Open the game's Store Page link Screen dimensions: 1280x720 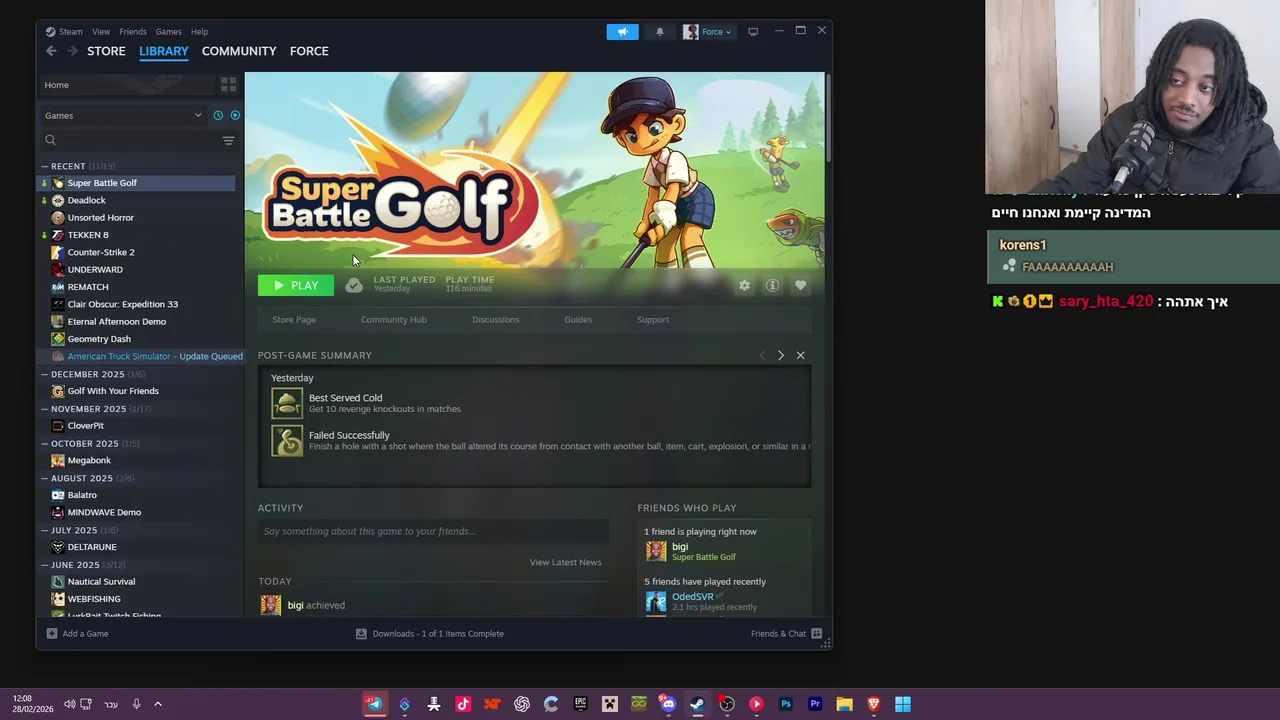click(294, 320)
